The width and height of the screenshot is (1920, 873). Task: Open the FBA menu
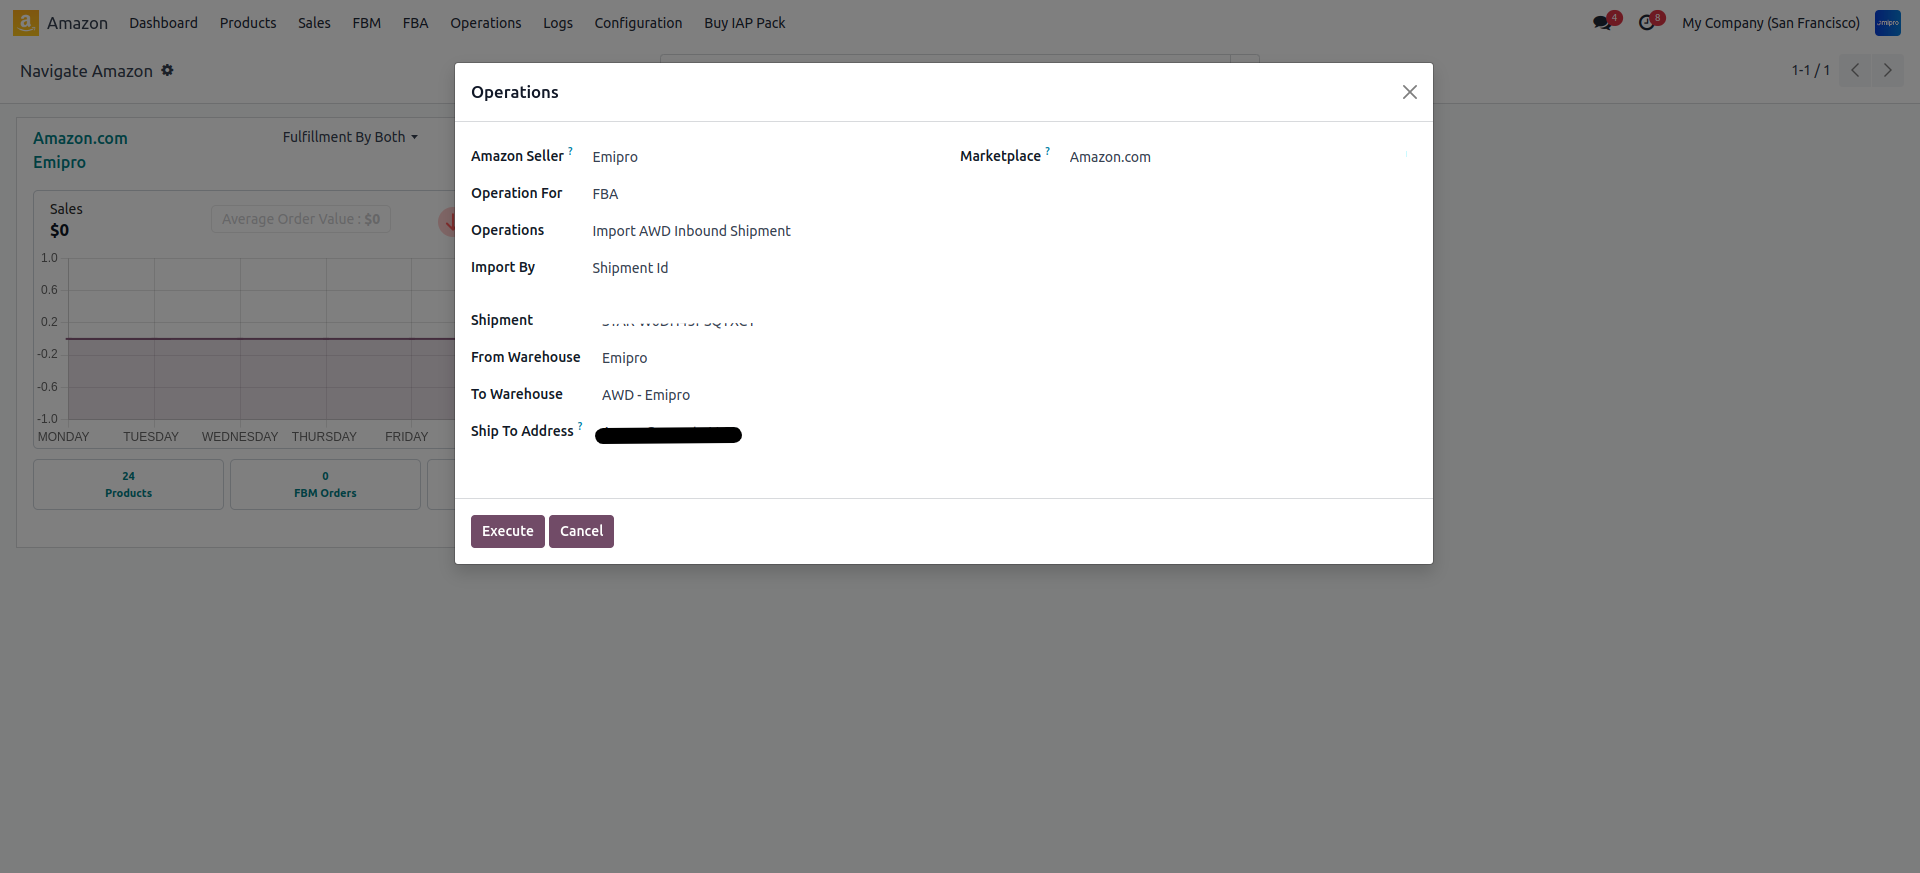point(415,23)
